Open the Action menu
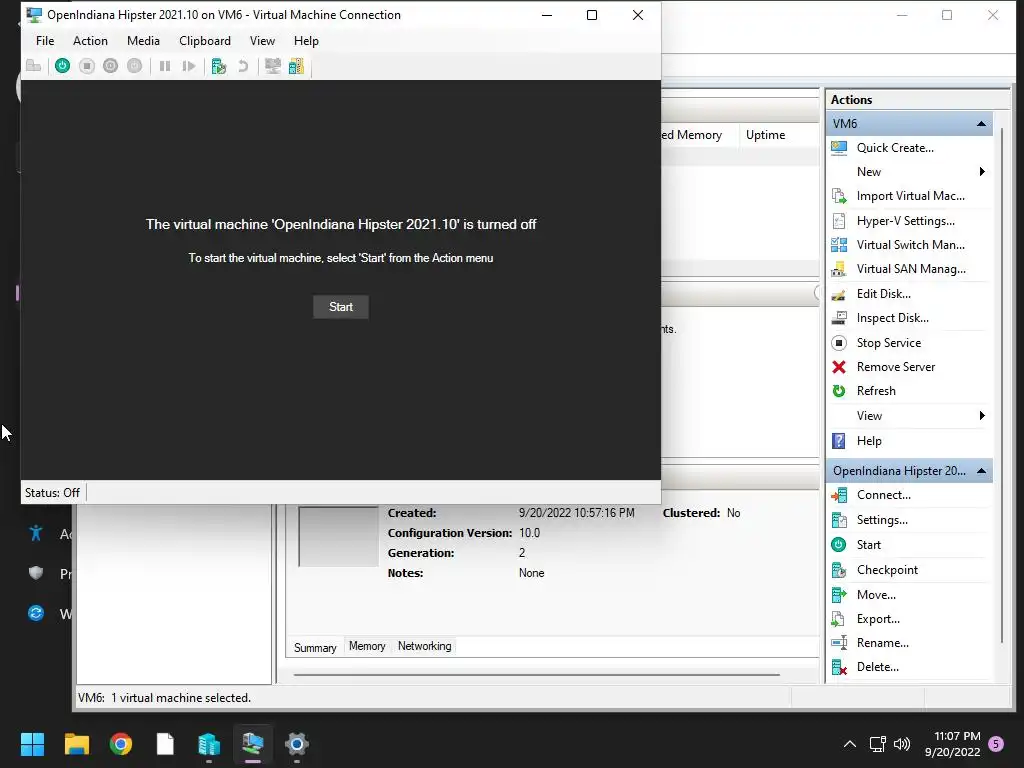1024x768 pixels. tap(90, 40)
